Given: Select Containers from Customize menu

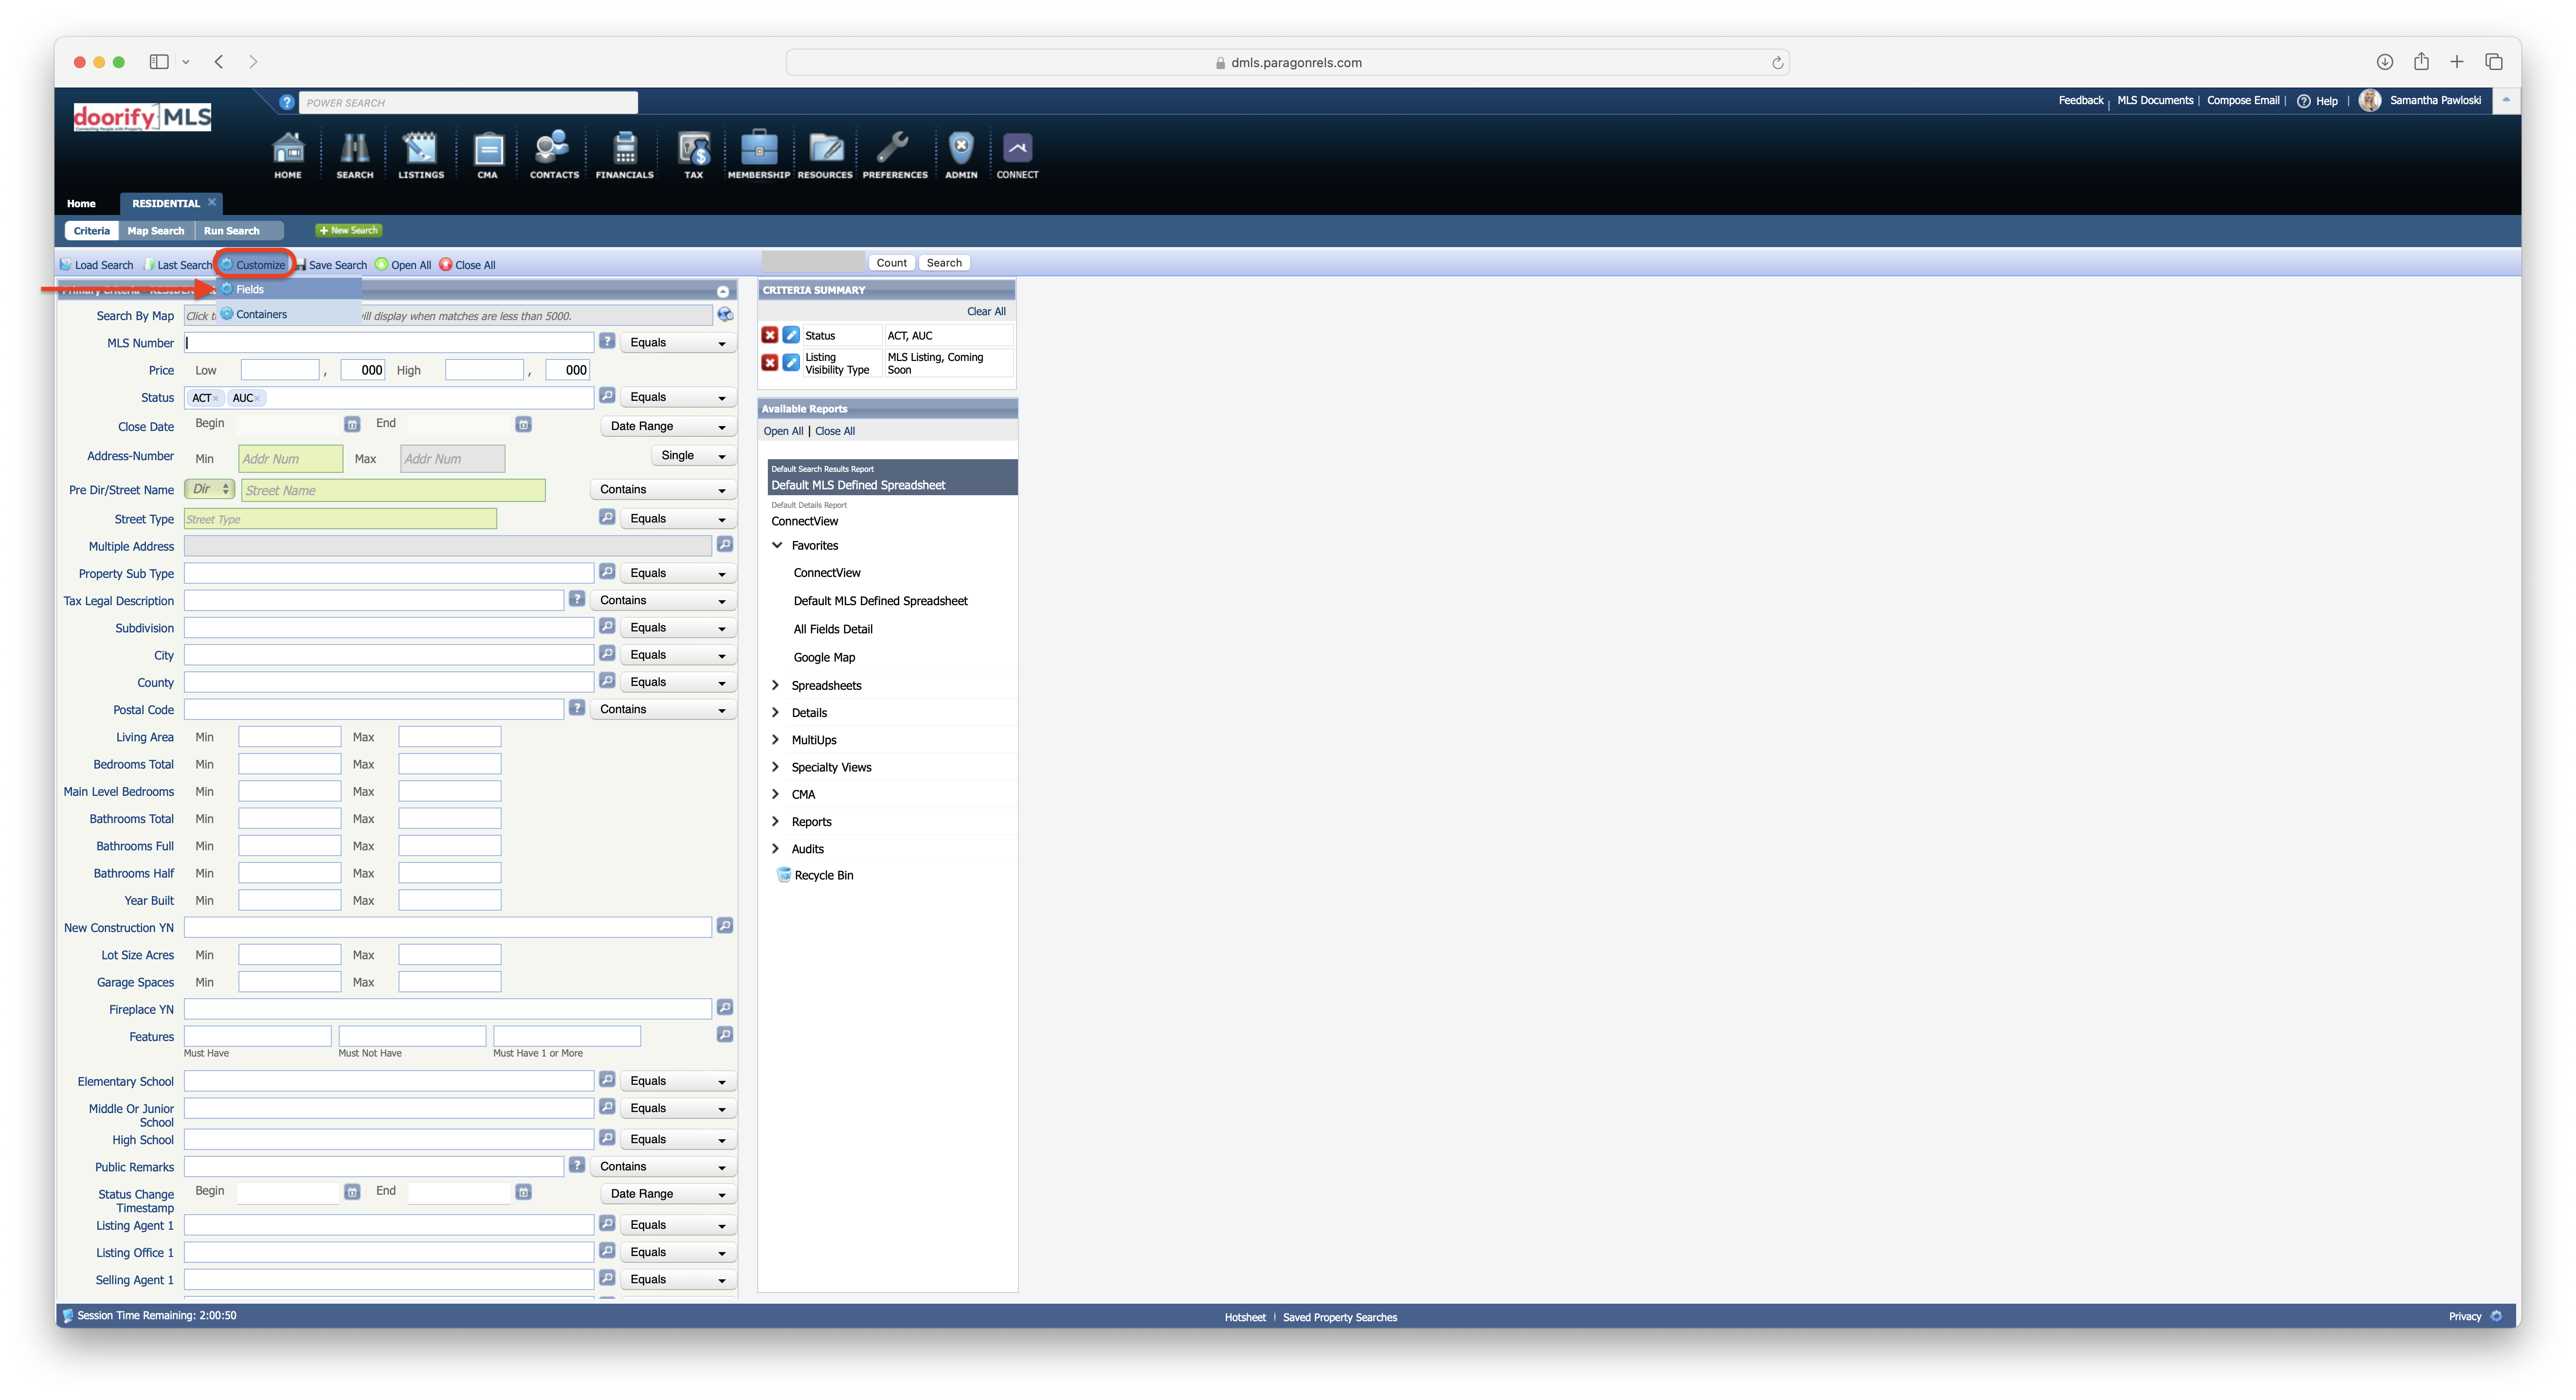Looking at the screenshot, I should click(x=289, y=314).
